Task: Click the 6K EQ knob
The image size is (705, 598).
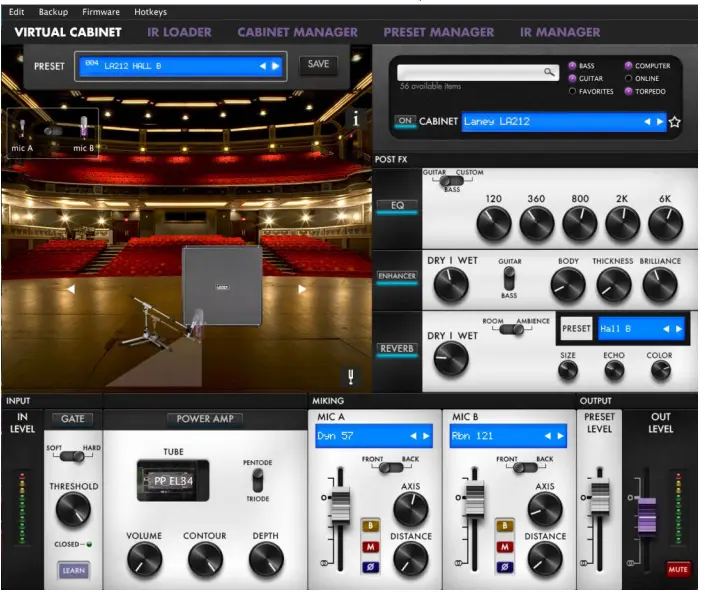Action: [665, 223]
